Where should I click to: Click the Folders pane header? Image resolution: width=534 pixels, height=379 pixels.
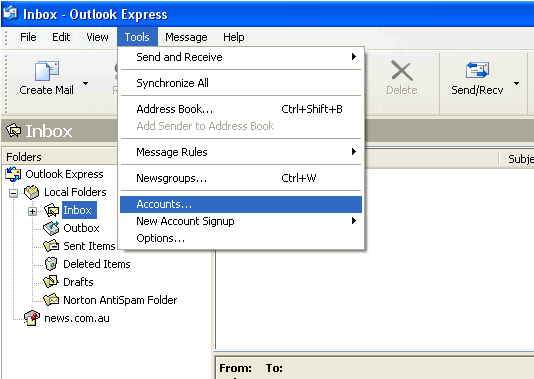(60, 157)
